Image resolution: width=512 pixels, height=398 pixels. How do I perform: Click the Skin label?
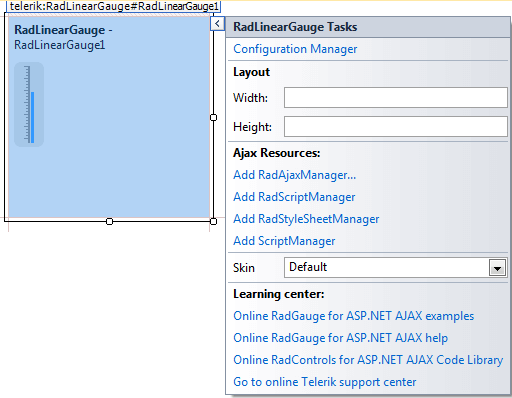pos(244,268)
